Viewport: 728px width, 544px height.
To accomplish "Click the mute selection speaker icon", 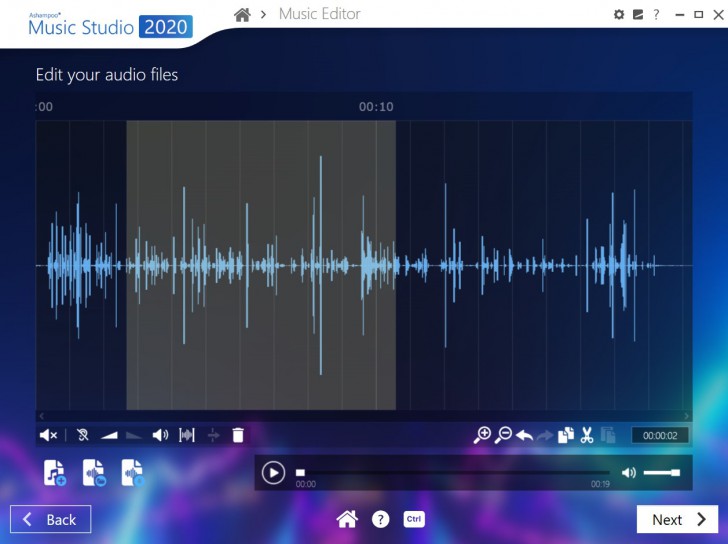I will pos(48,435).
